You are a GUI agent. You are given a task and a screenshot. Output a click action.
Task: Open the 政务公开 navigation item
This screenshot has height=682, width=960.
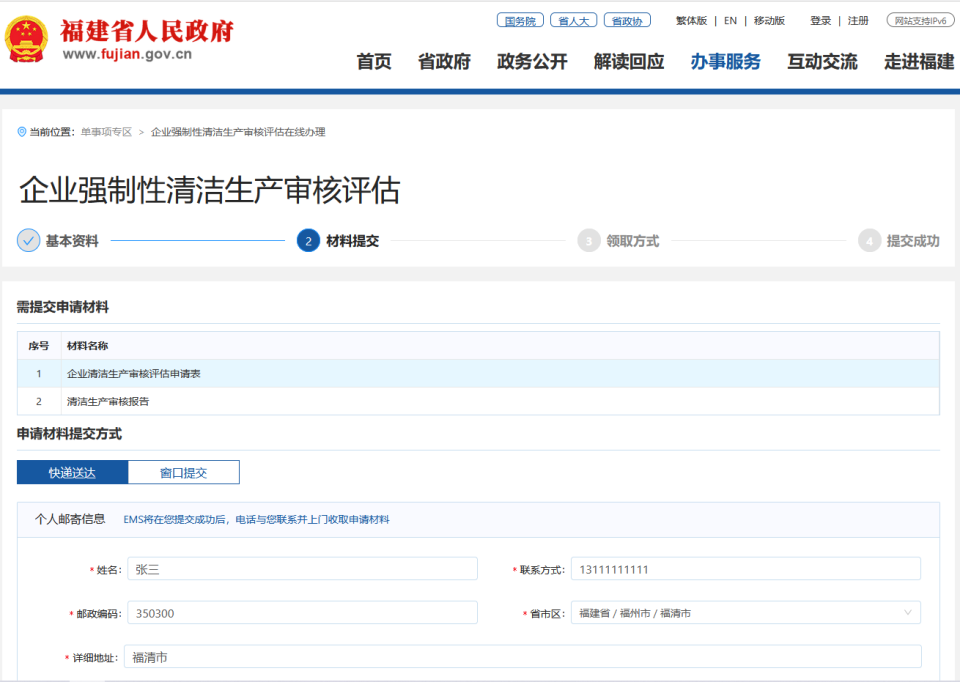click(532, 62)
